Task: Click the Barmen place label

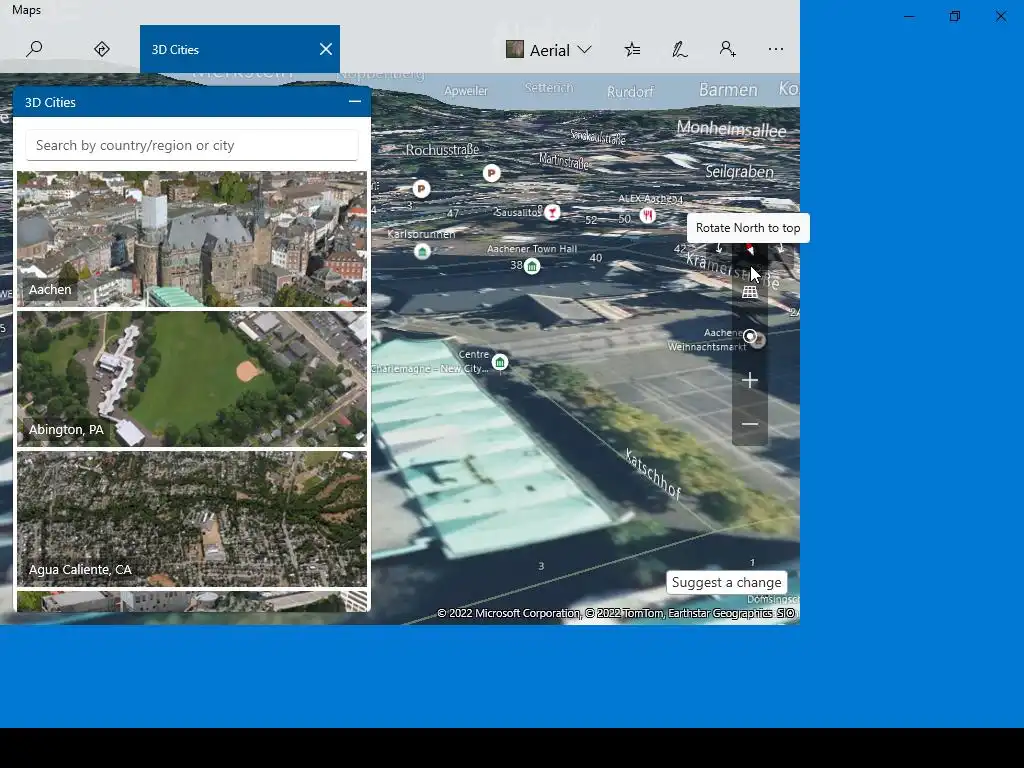Action: [728, 89]
